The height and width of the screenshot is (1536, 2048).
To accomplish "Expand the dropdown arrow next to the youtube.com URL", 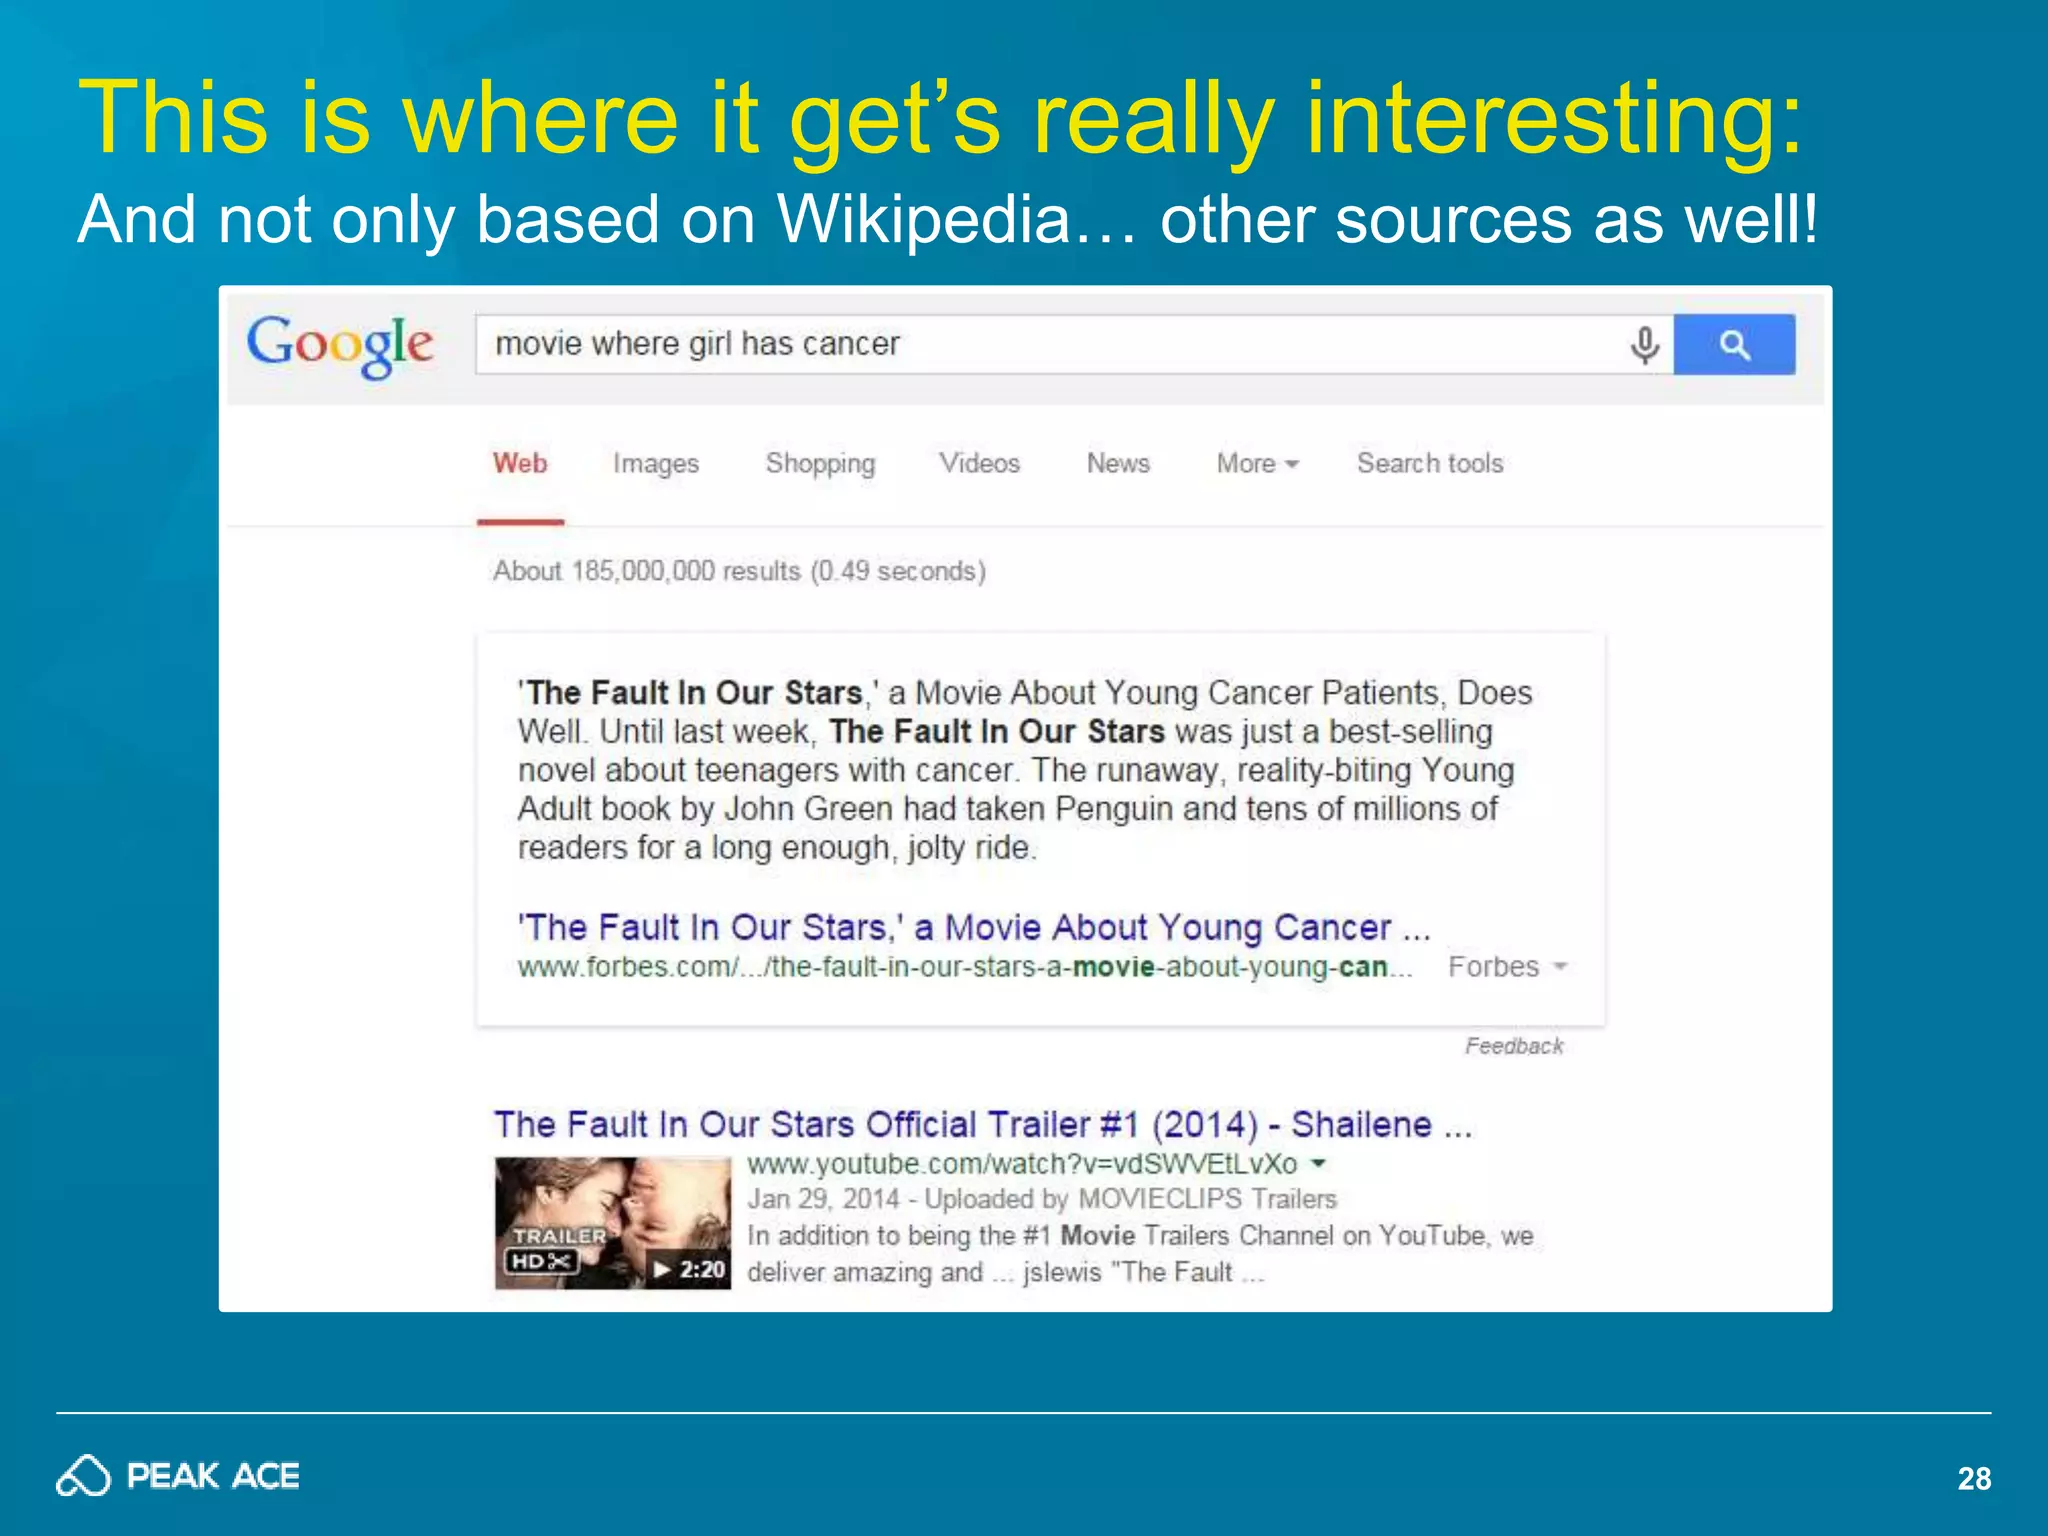I will [x=1318, y=1163].
